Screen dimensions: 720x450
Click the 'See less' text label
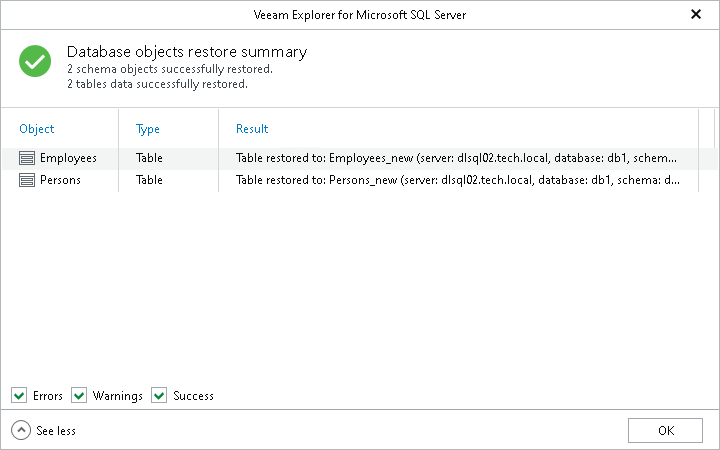[56, 431]
